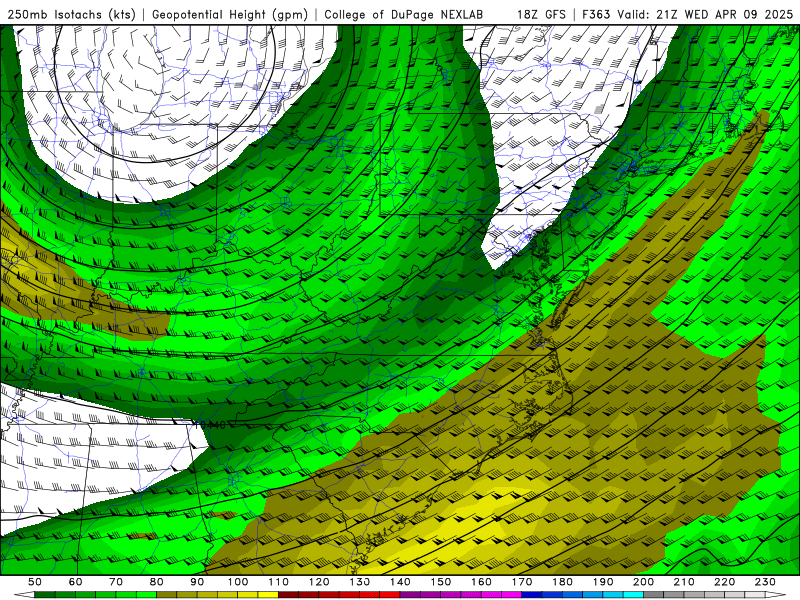The width and height of the screenshot is (800, 600).
Task: Click the 200 value on the color scale
Action: tap(643, 582)
